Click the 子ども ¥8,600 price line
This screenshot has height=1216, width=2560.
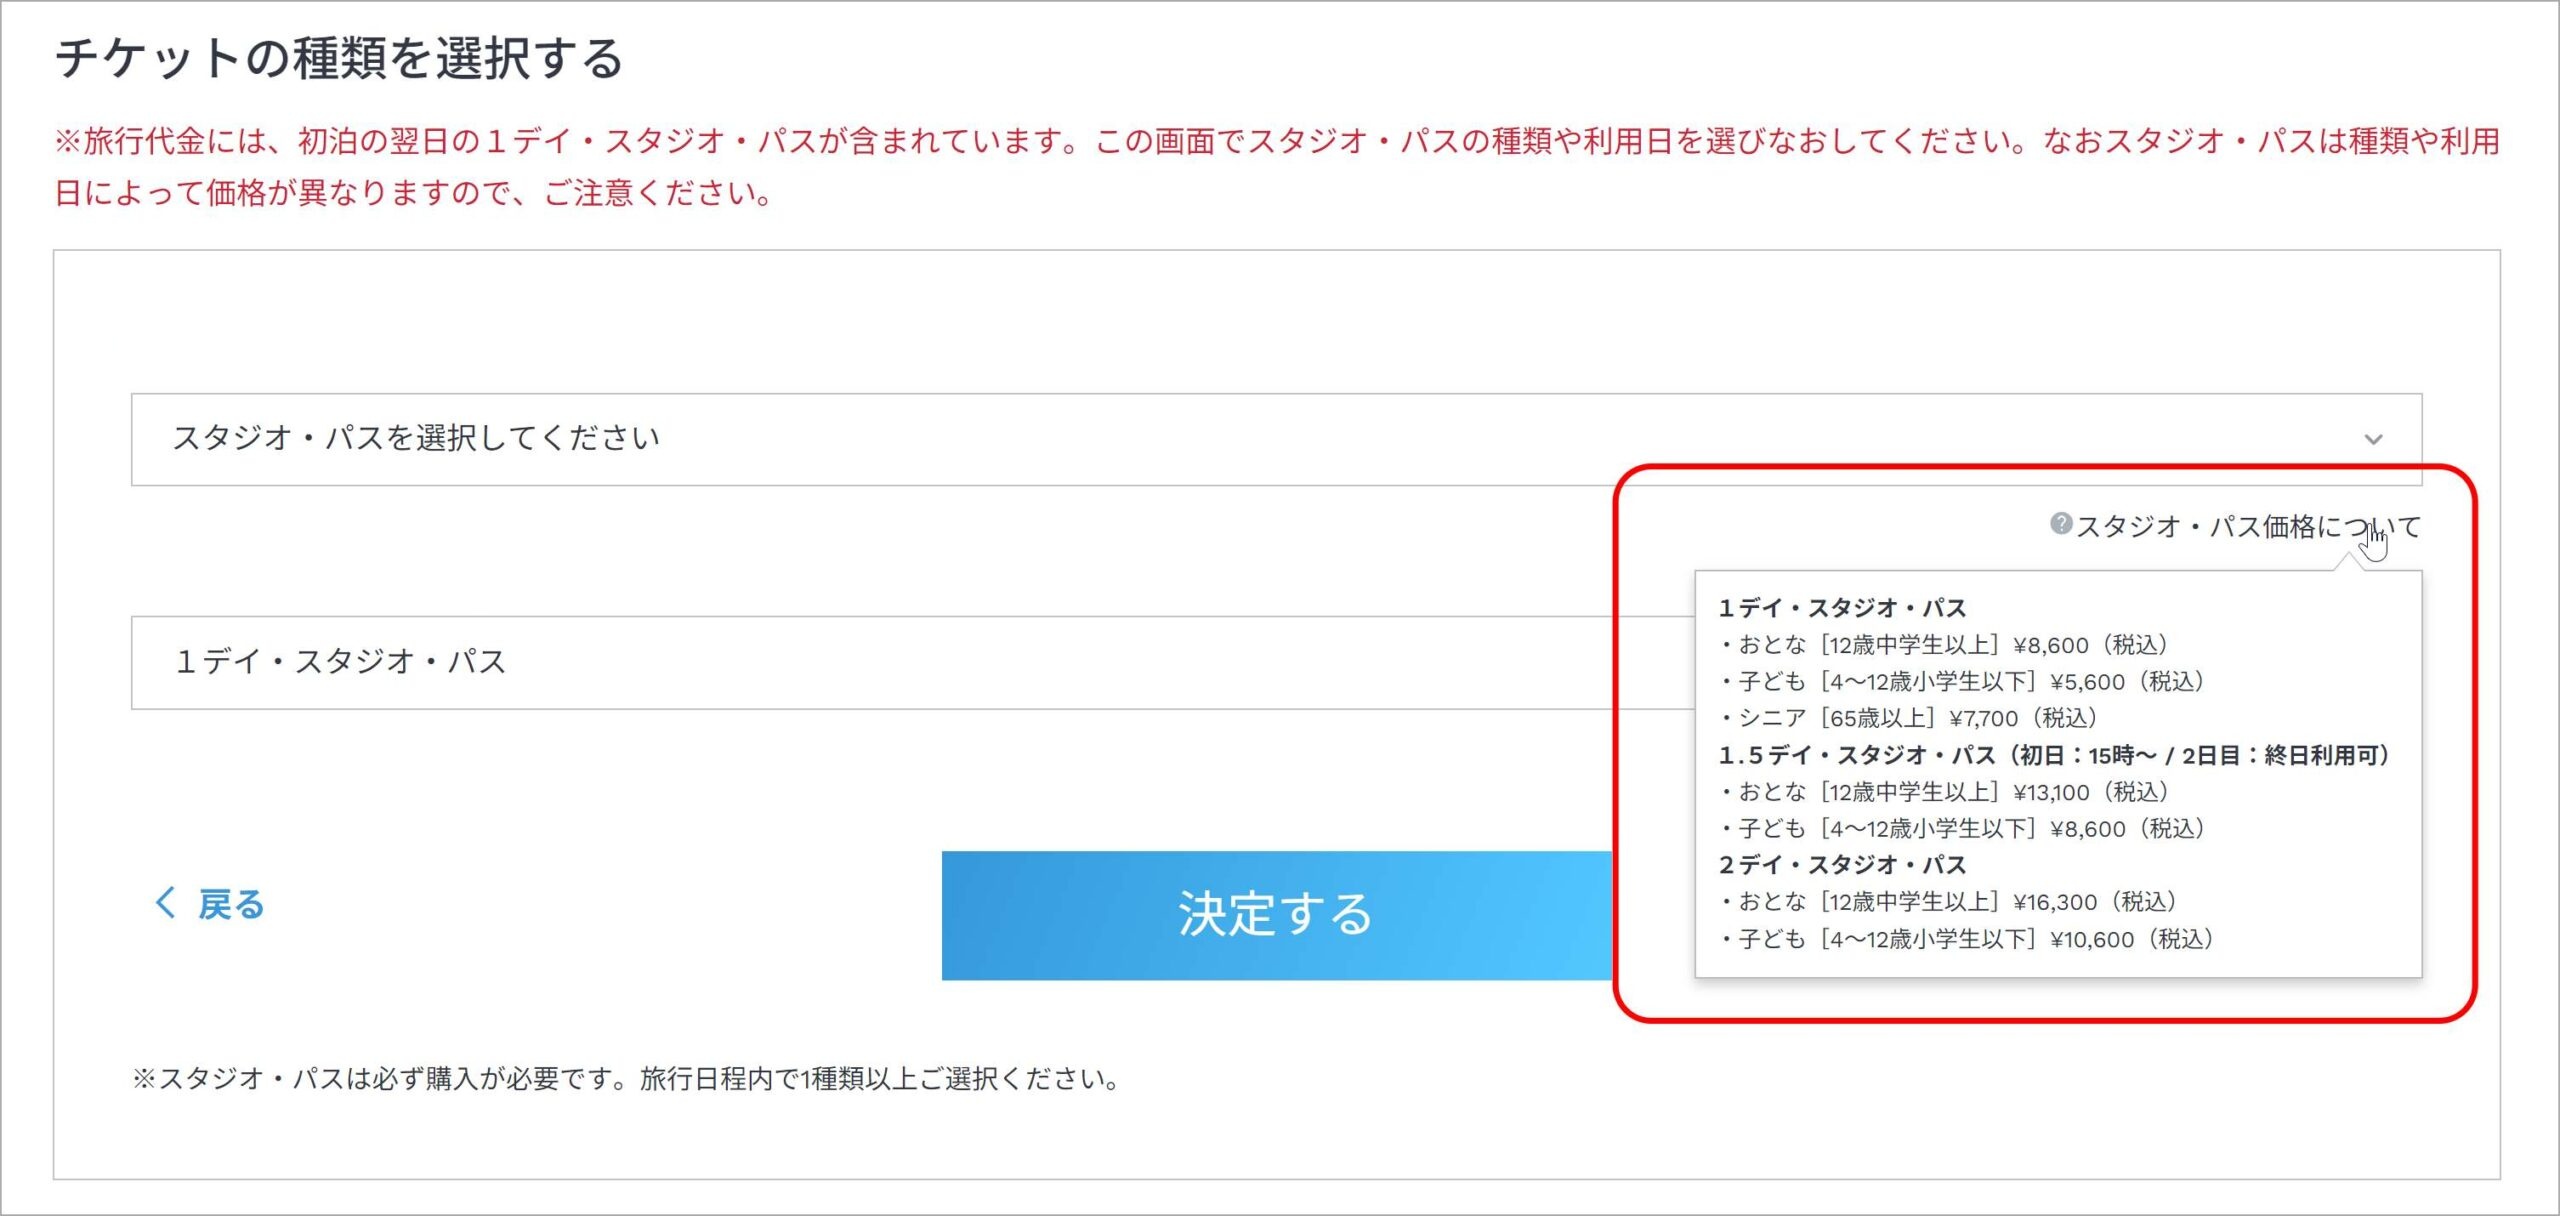[1962, 829]
